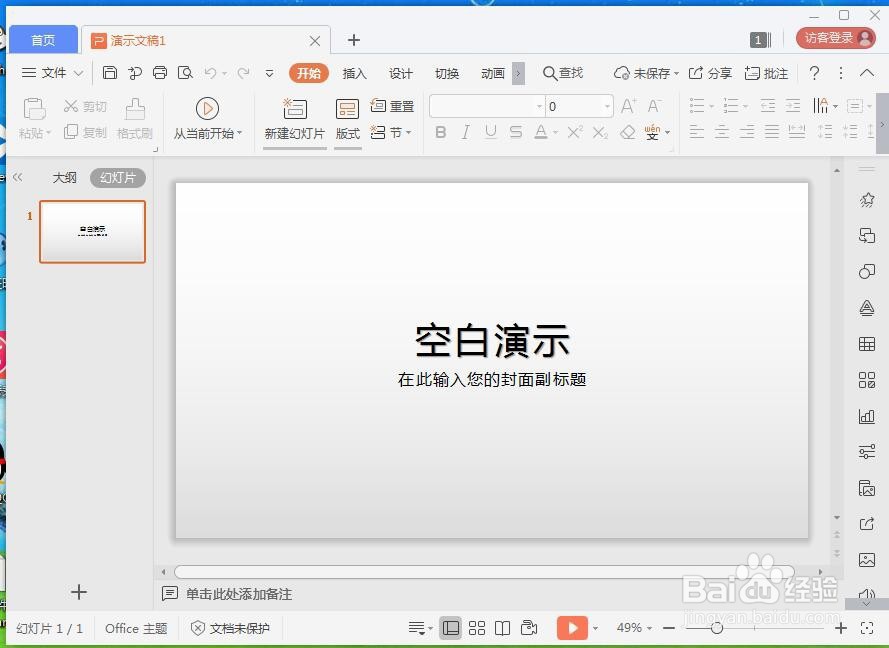Open the font name combo box
This screenshot has height=648, width=889.
[x=487, y=106]
